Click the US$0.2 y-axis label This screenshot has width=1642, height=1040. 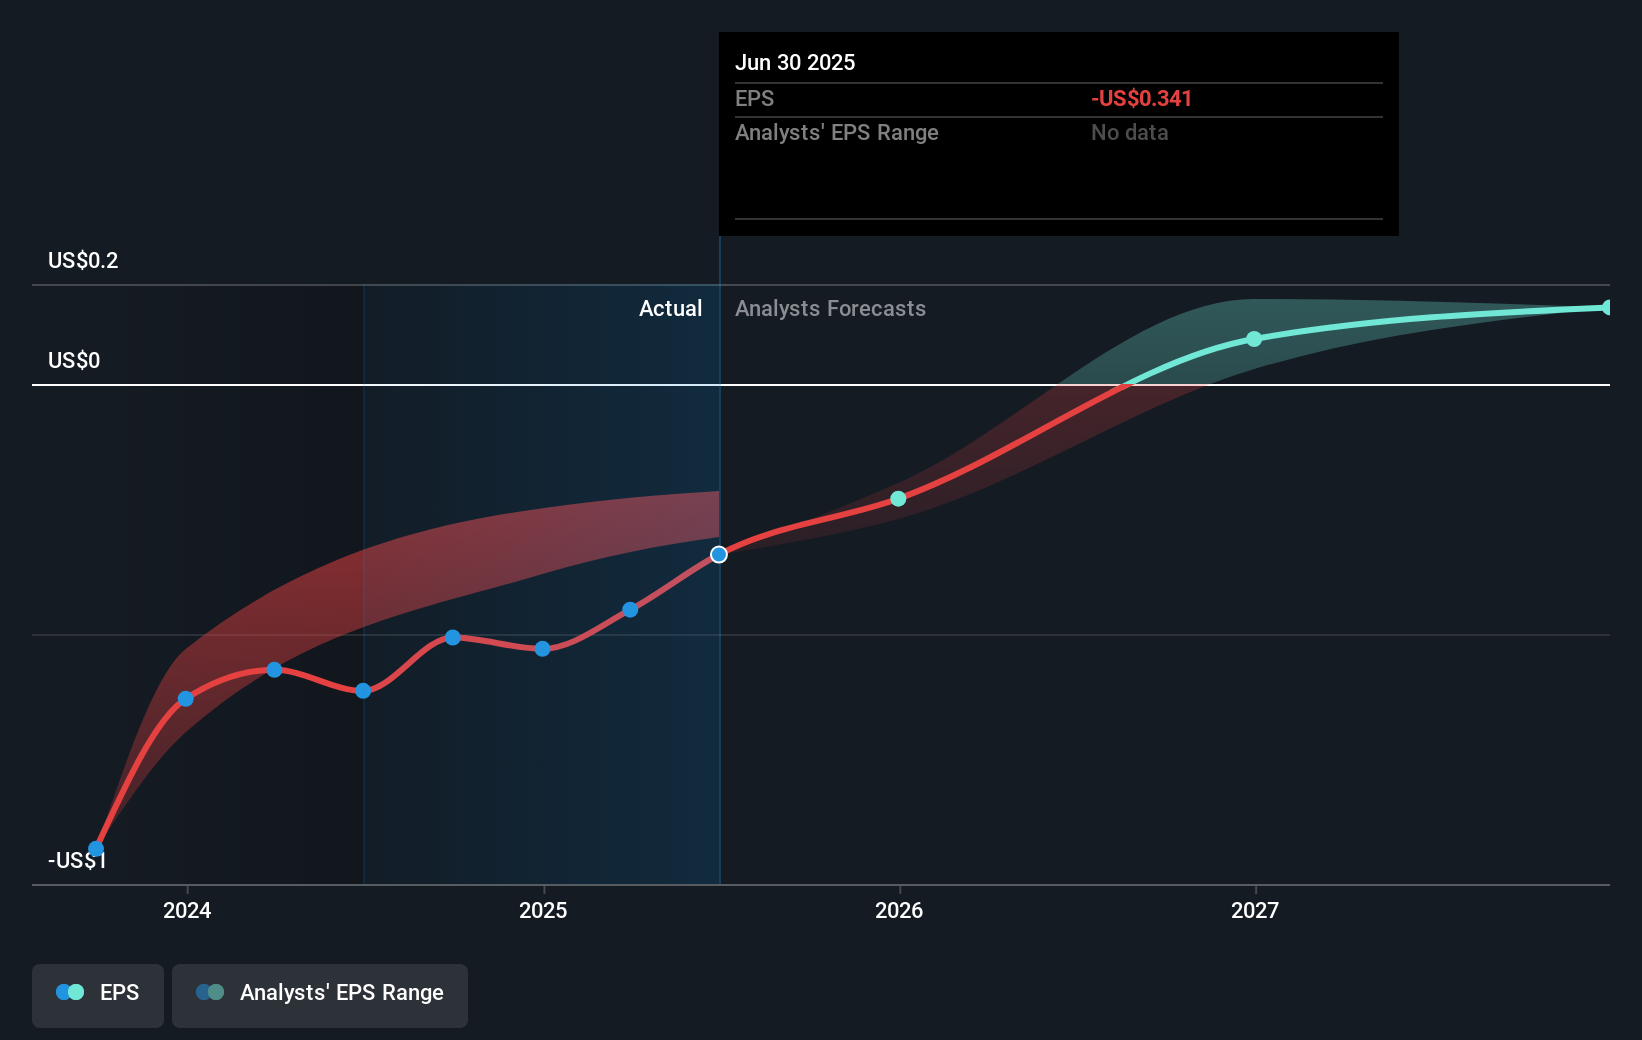click(83, 261)
